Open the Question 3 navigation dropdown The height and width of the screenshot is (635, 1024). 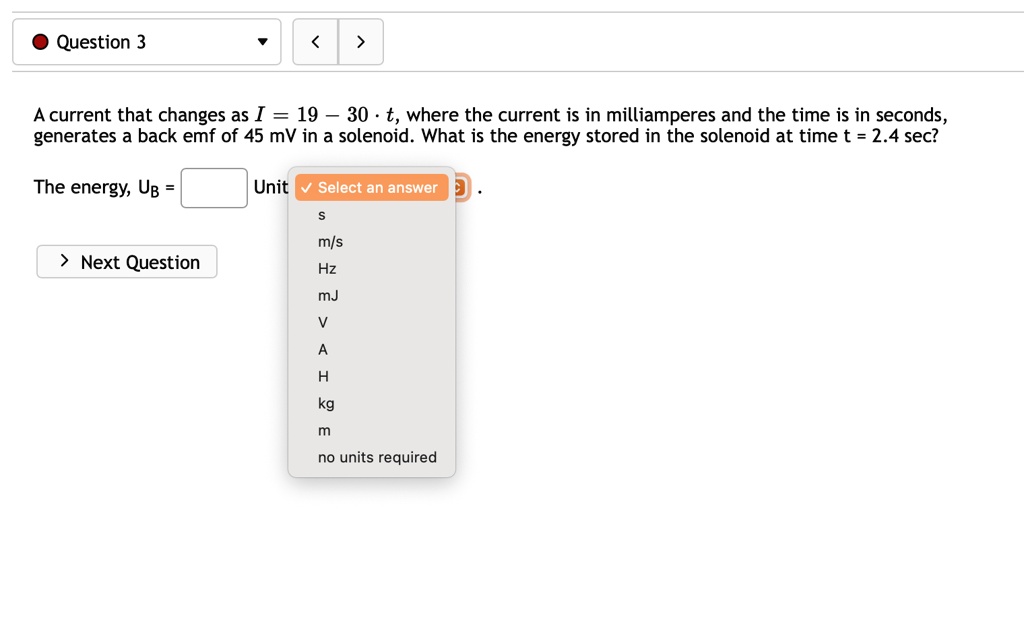[146, 41]
